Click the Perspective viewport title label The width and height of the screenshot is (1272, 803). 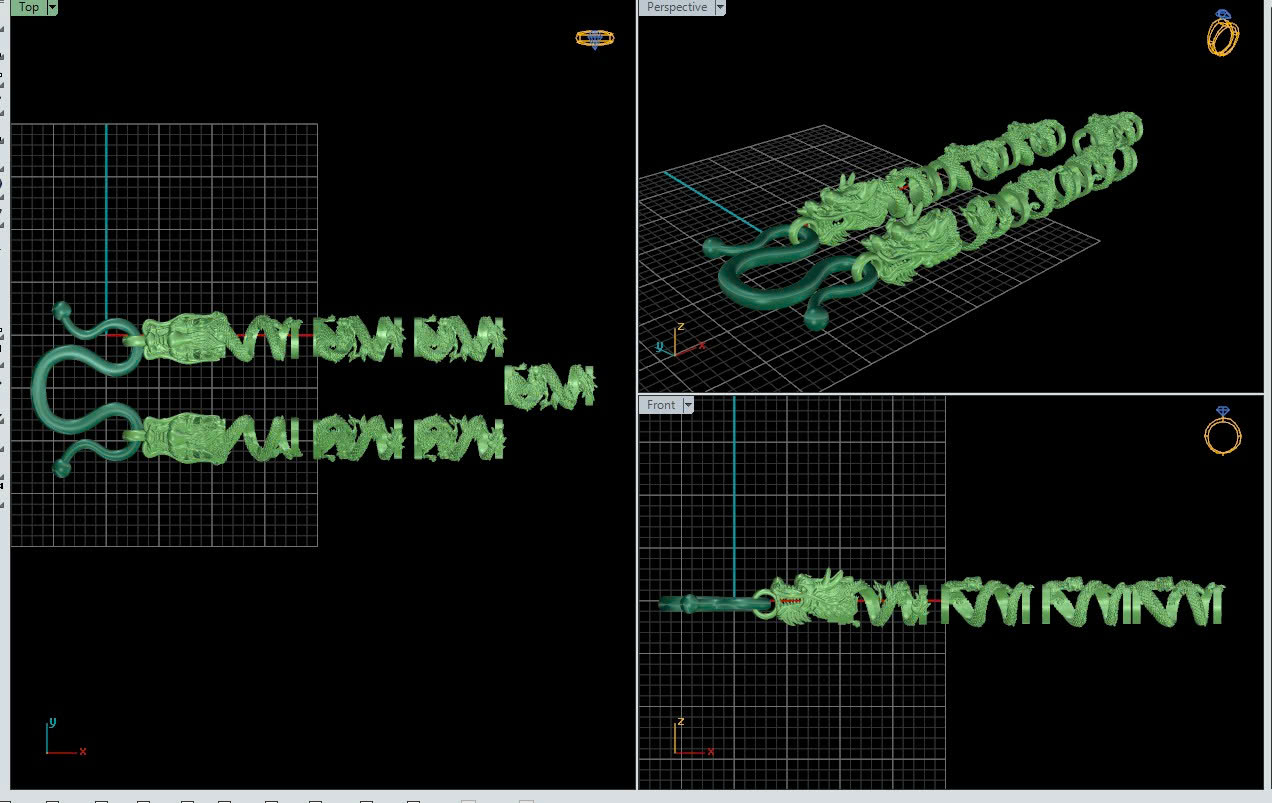(676, 7)
